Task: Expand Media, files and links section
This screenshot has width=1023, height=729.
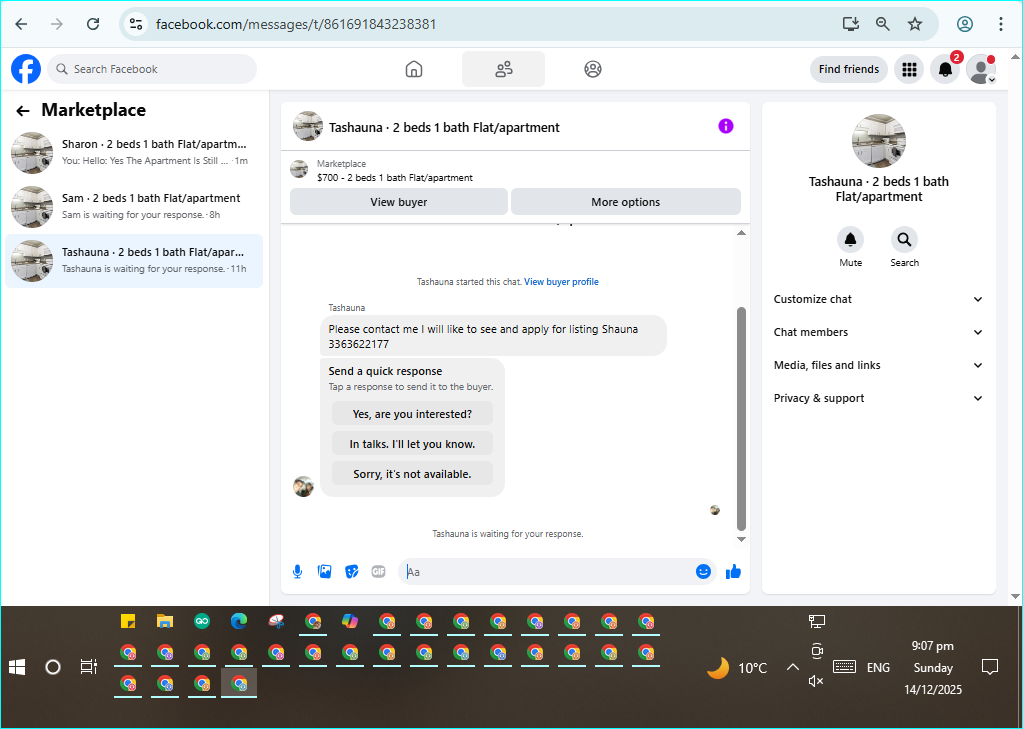Action: 878,365
